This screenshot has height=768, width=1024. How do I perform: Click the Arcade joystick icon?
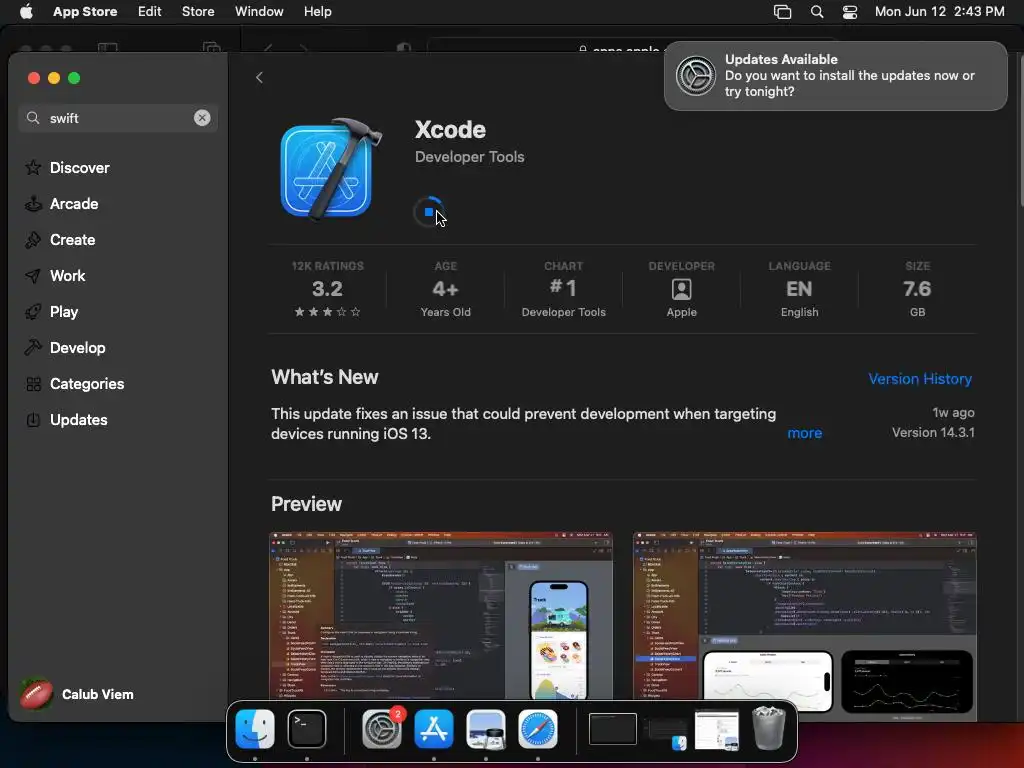tap(33, 204)
